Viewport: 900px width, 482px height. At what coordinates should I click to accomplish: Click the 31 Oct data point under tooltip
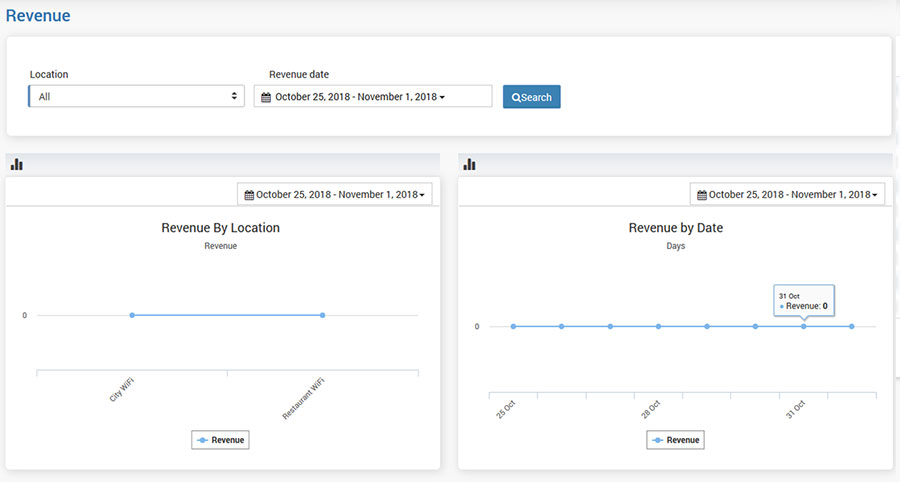click(803, 326)
